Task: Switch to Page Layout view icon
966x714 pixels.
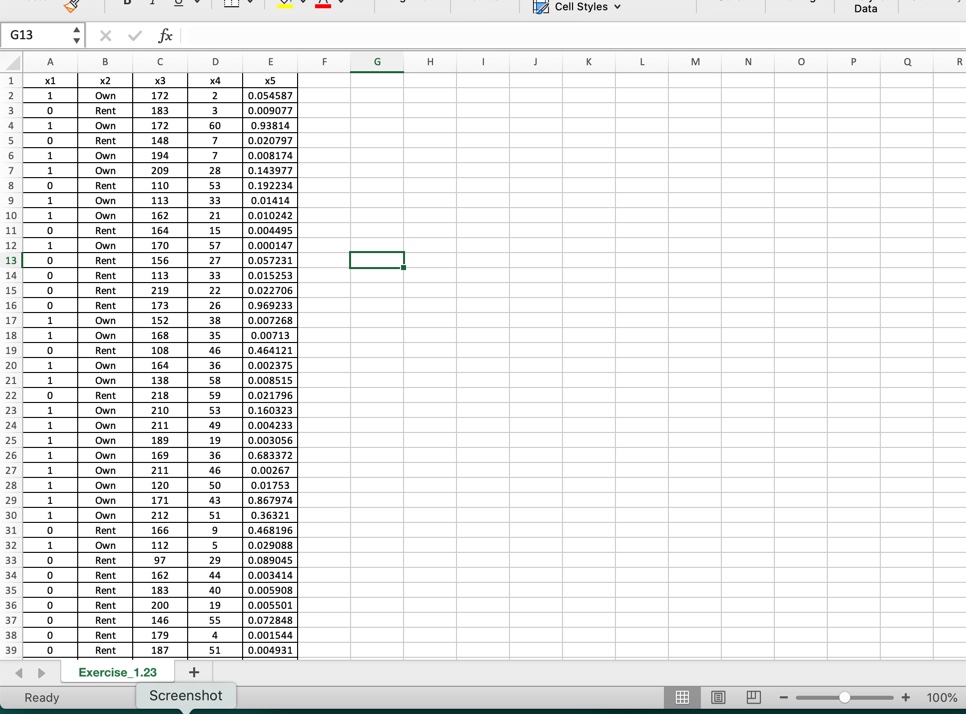Action: click(x=718, y=697)
